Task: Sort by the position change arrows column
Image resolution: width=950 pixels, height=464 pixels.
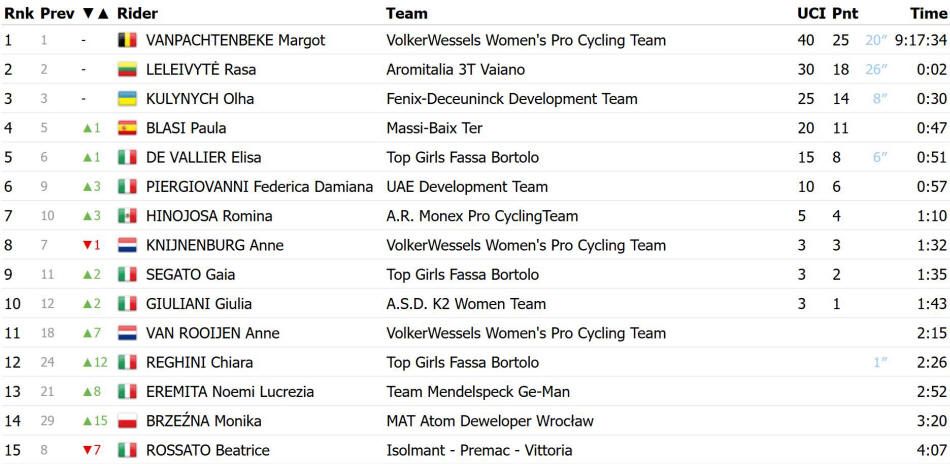Action: (x=95, y=13)
